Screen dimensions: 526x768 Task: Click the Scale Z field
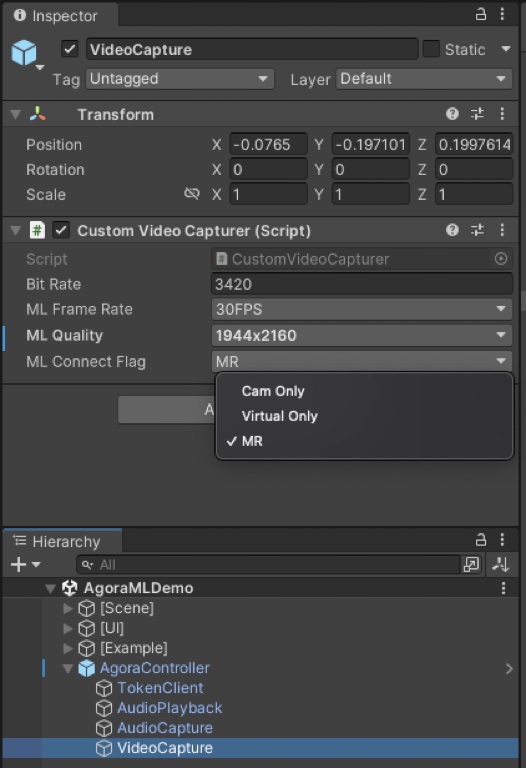click(474, 194)
